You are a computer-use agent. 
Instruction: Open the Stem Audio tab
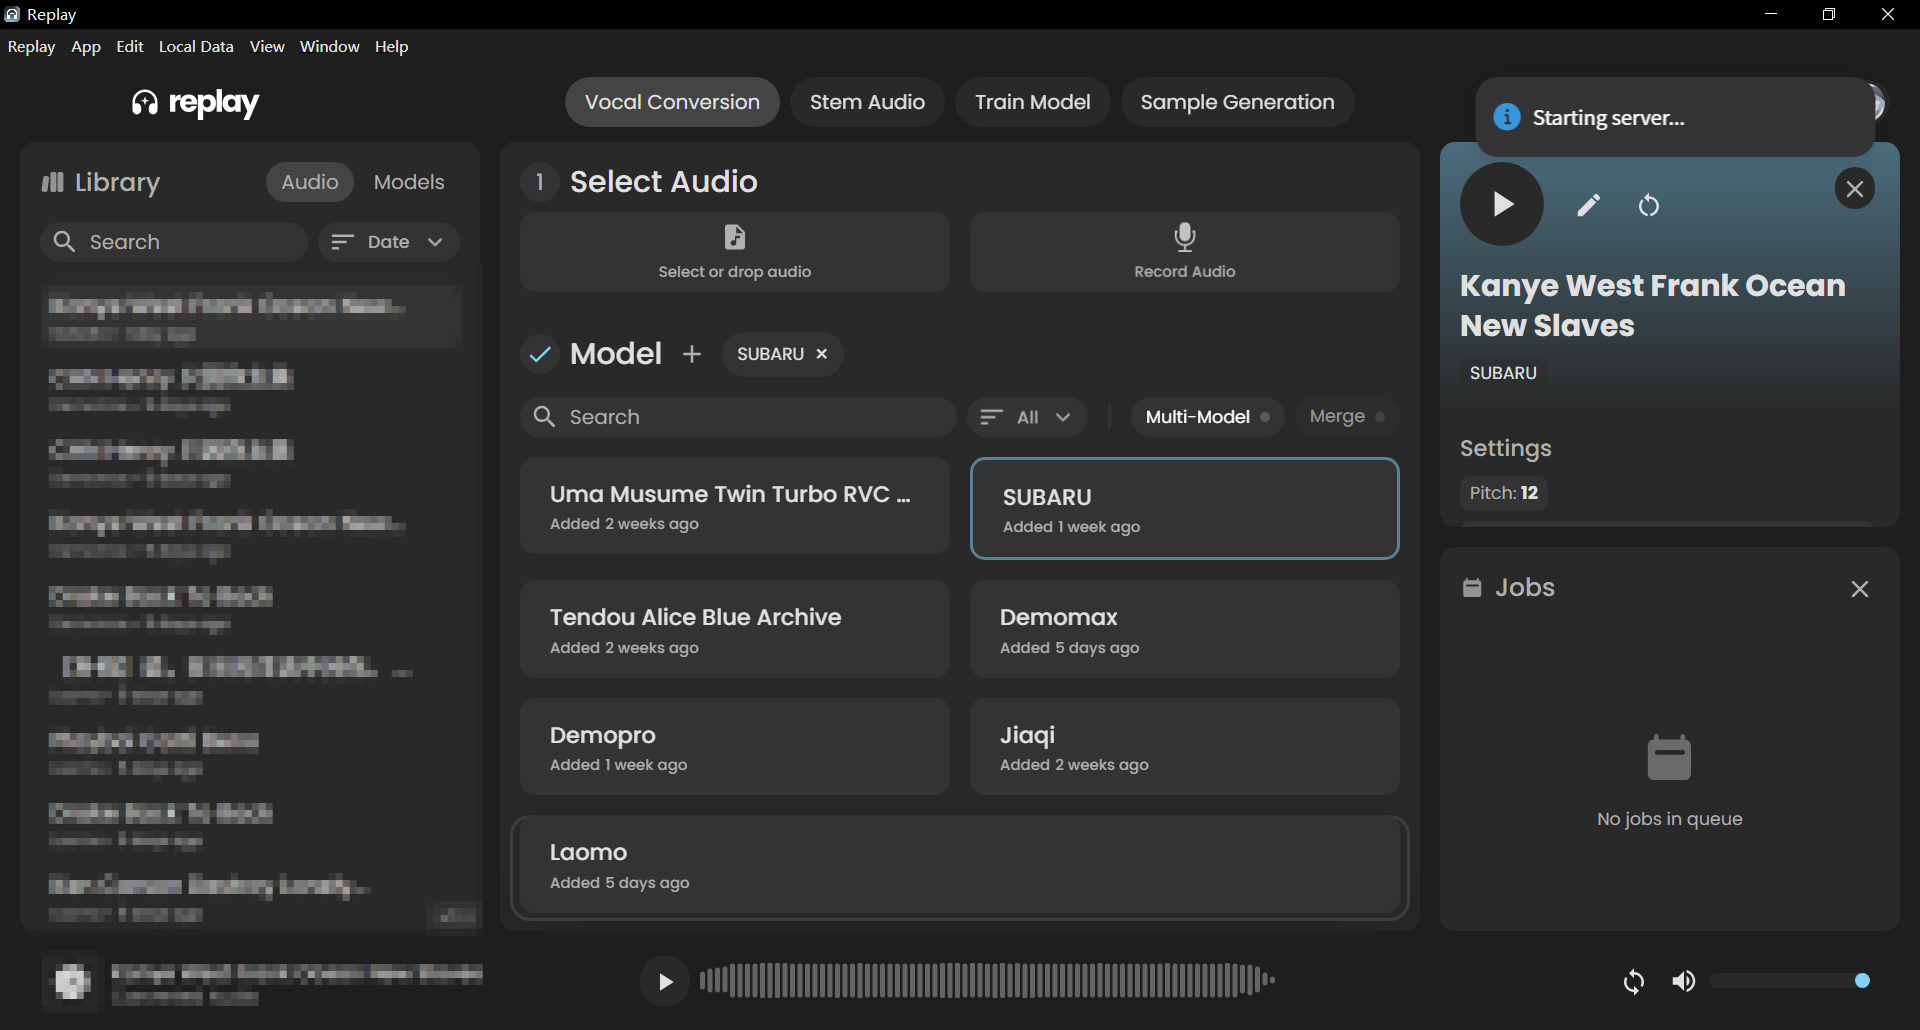tap(867, 102)
